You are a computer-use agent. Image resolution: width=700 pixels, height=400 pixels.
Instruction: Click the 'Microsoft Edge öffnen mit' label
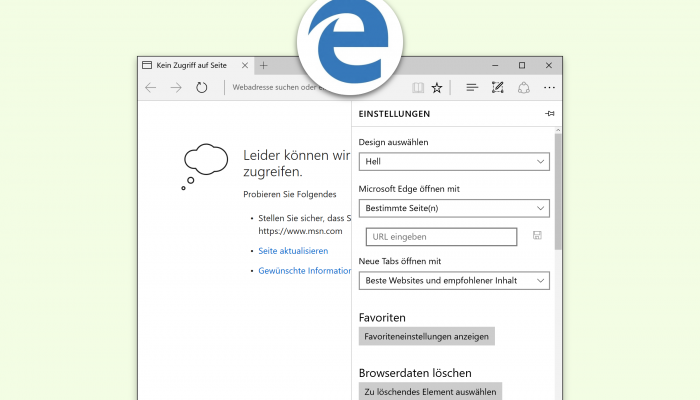(x=409, y=189)
